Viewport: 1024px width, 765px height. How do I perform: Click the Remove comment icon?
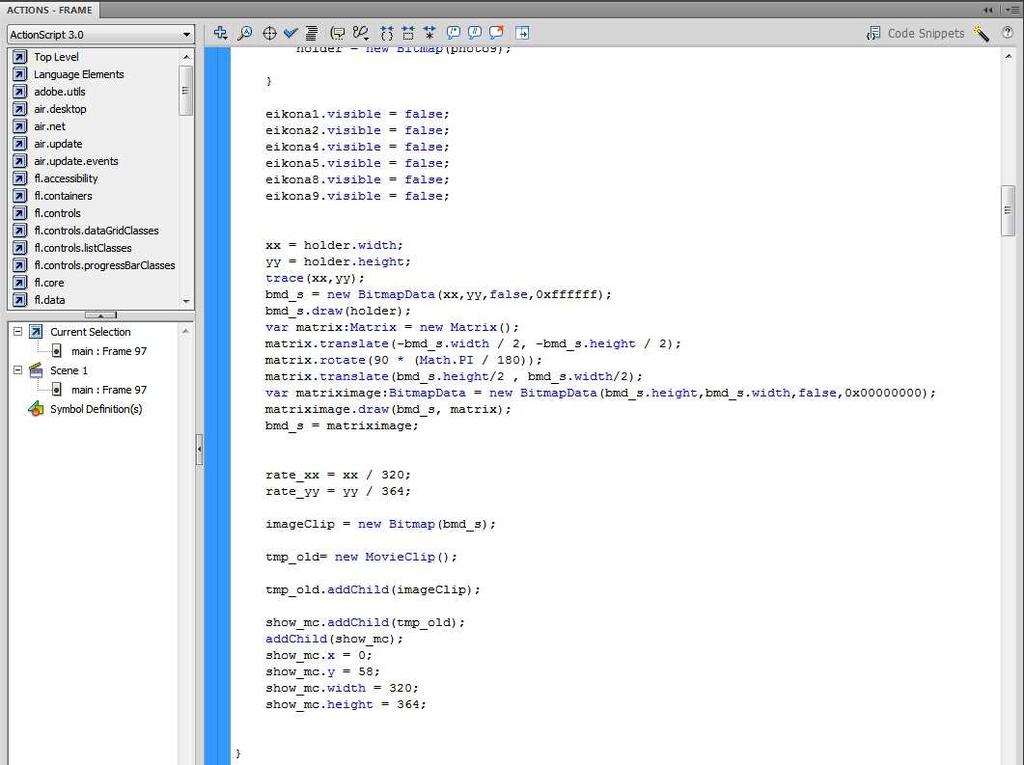click(x=496, y=33)
